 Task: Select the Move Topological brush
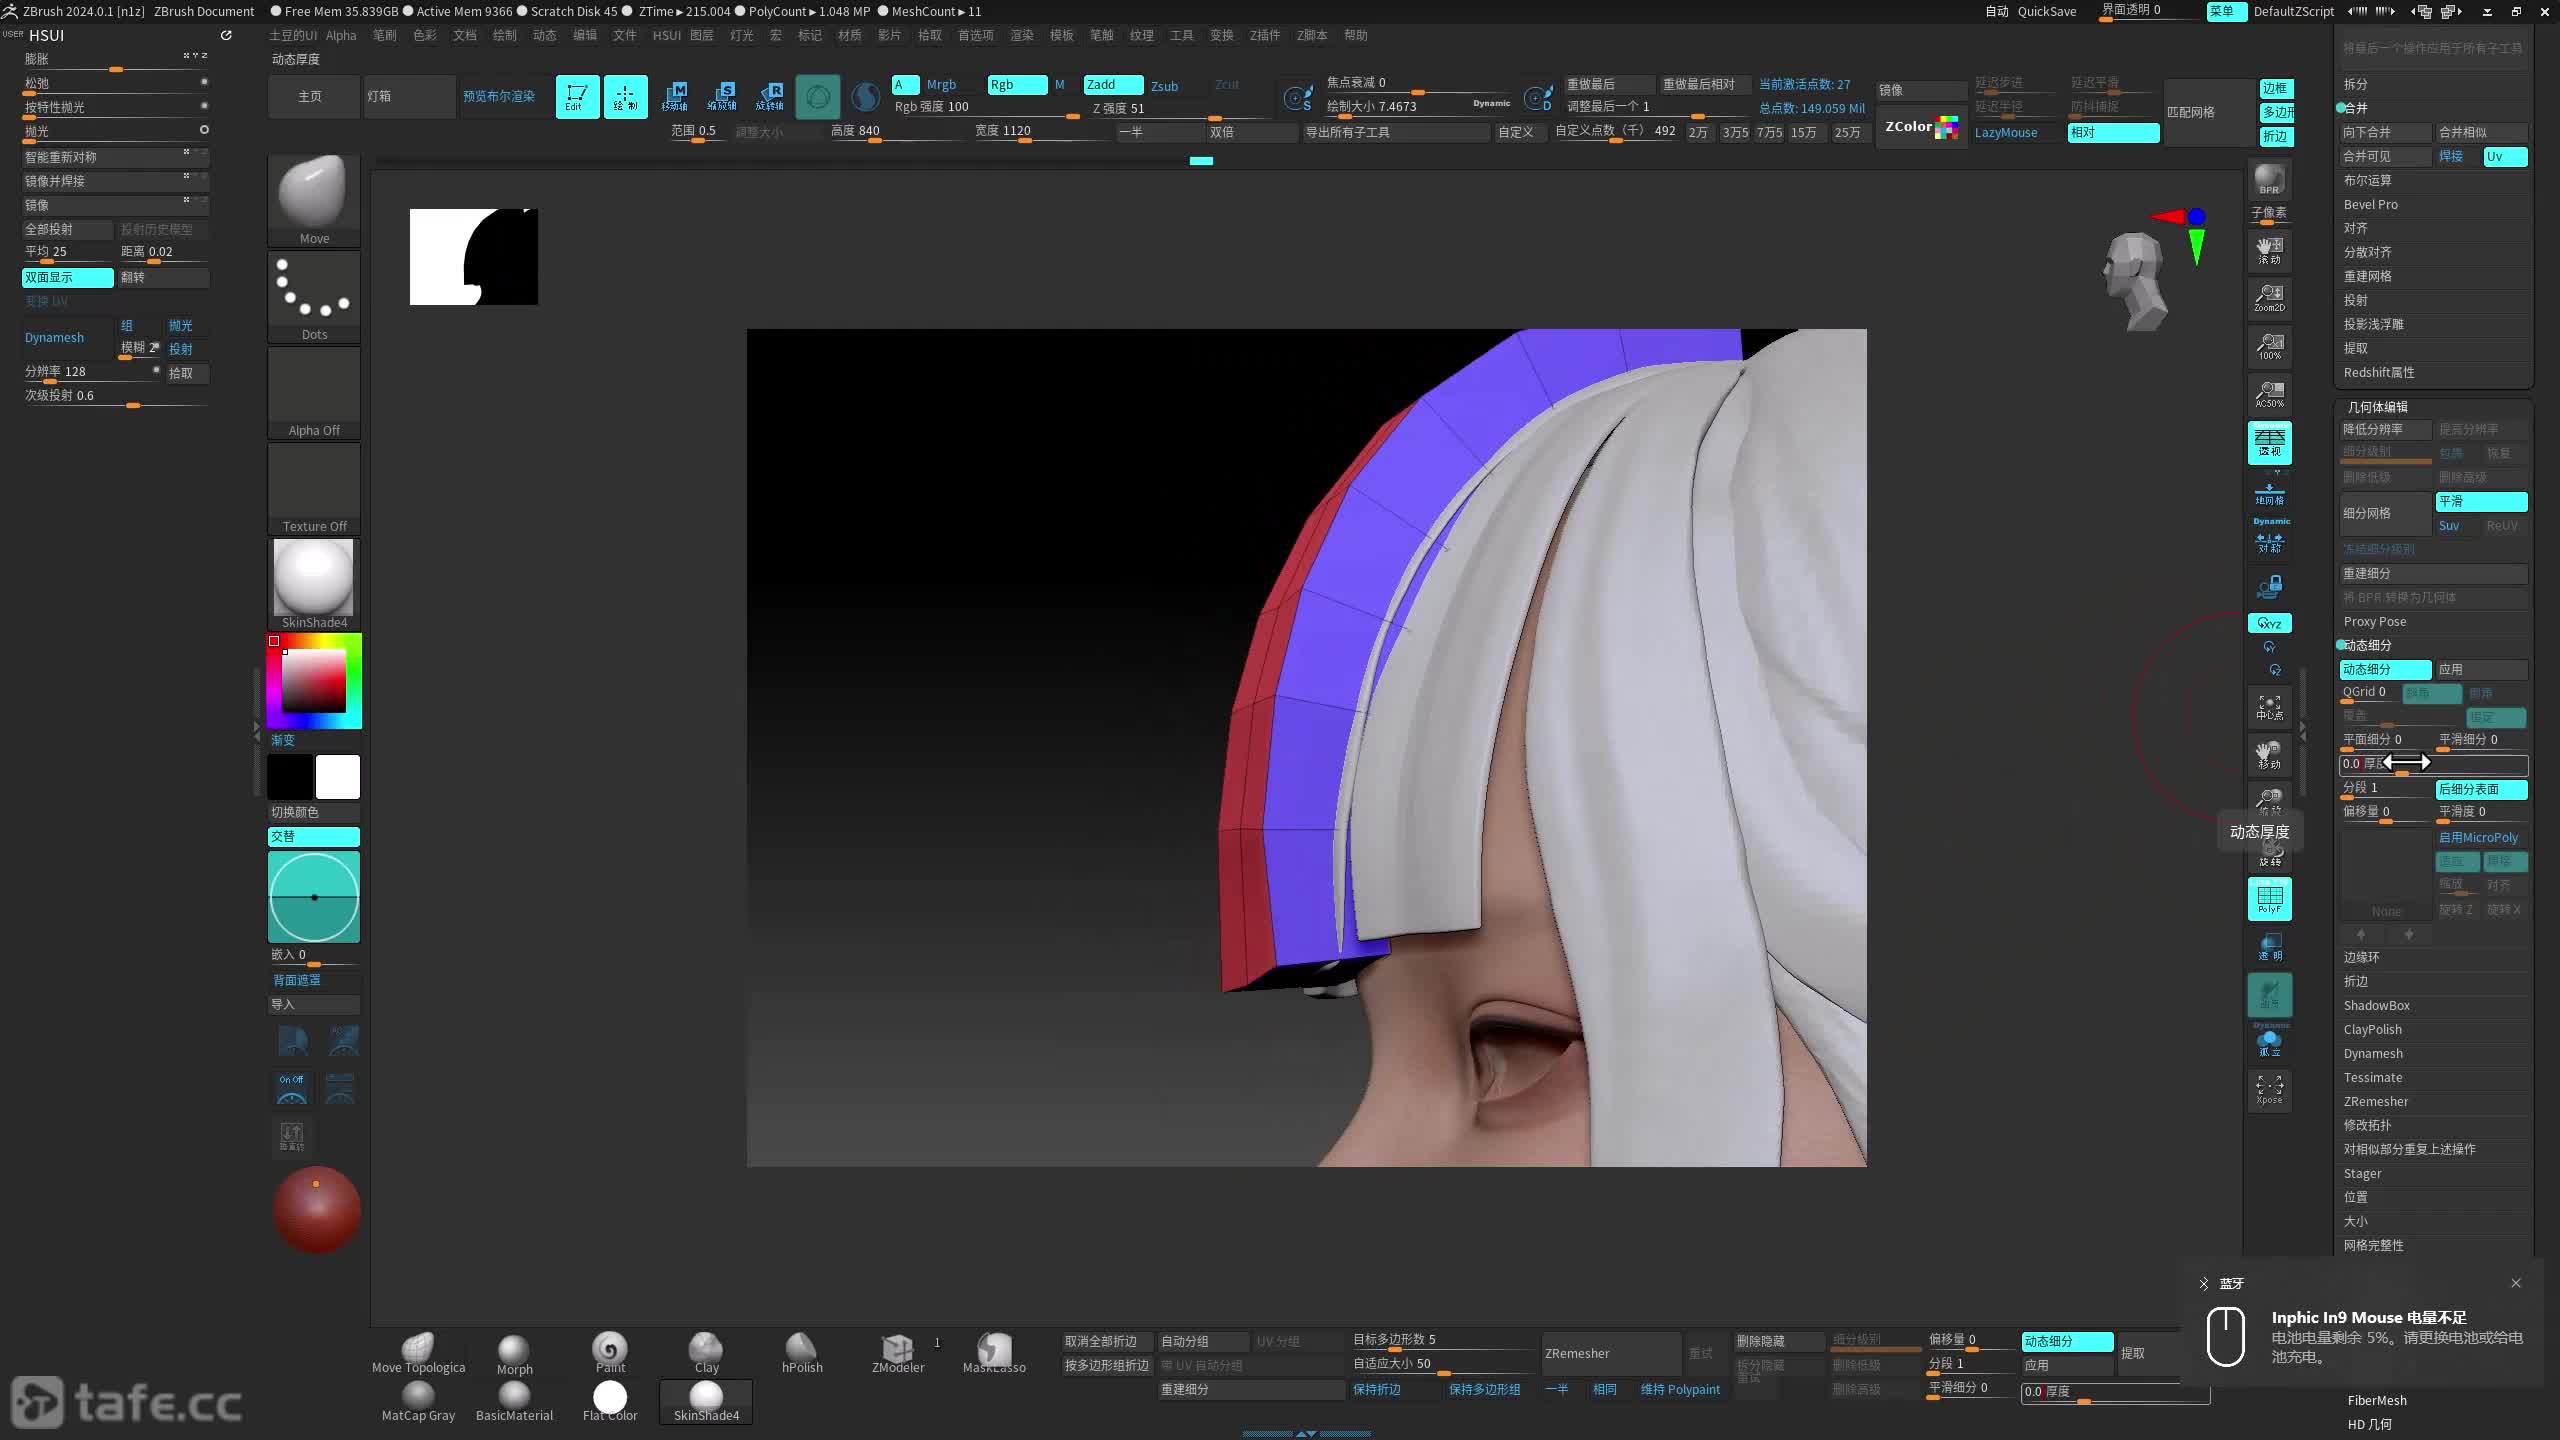tap(418, 1354)
